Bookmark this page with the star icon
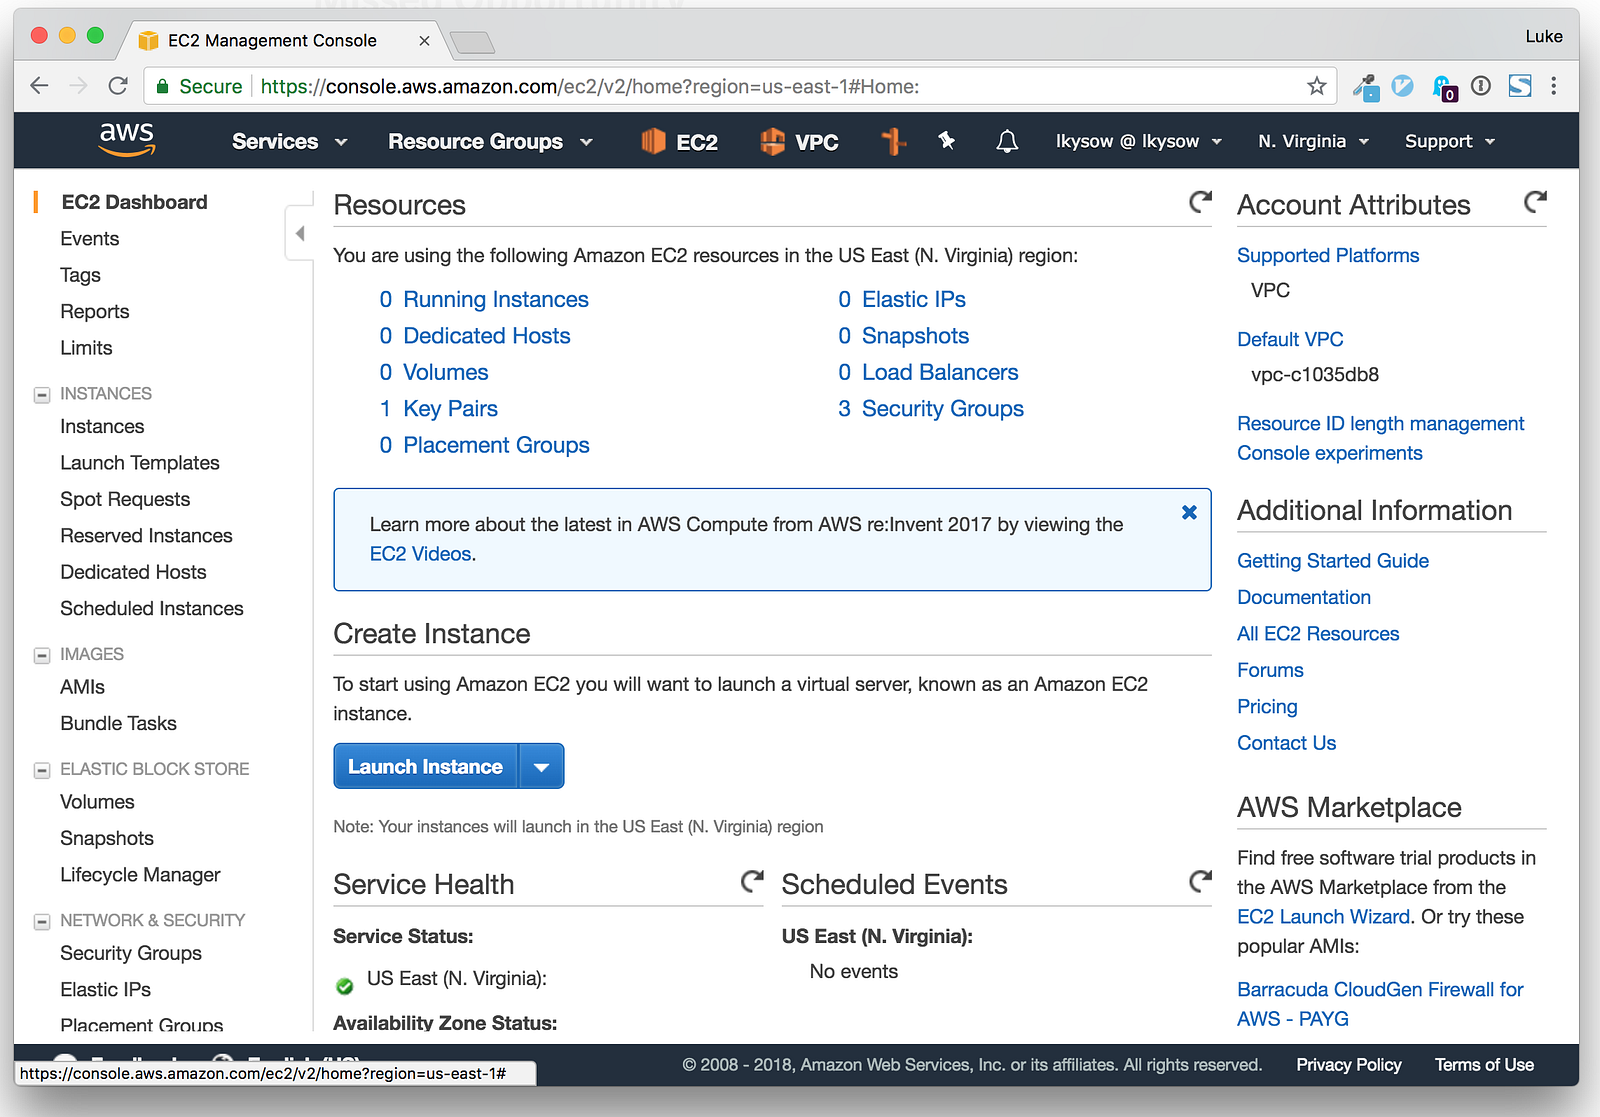This screenshot has height=1117, width=1600. 1317,86
